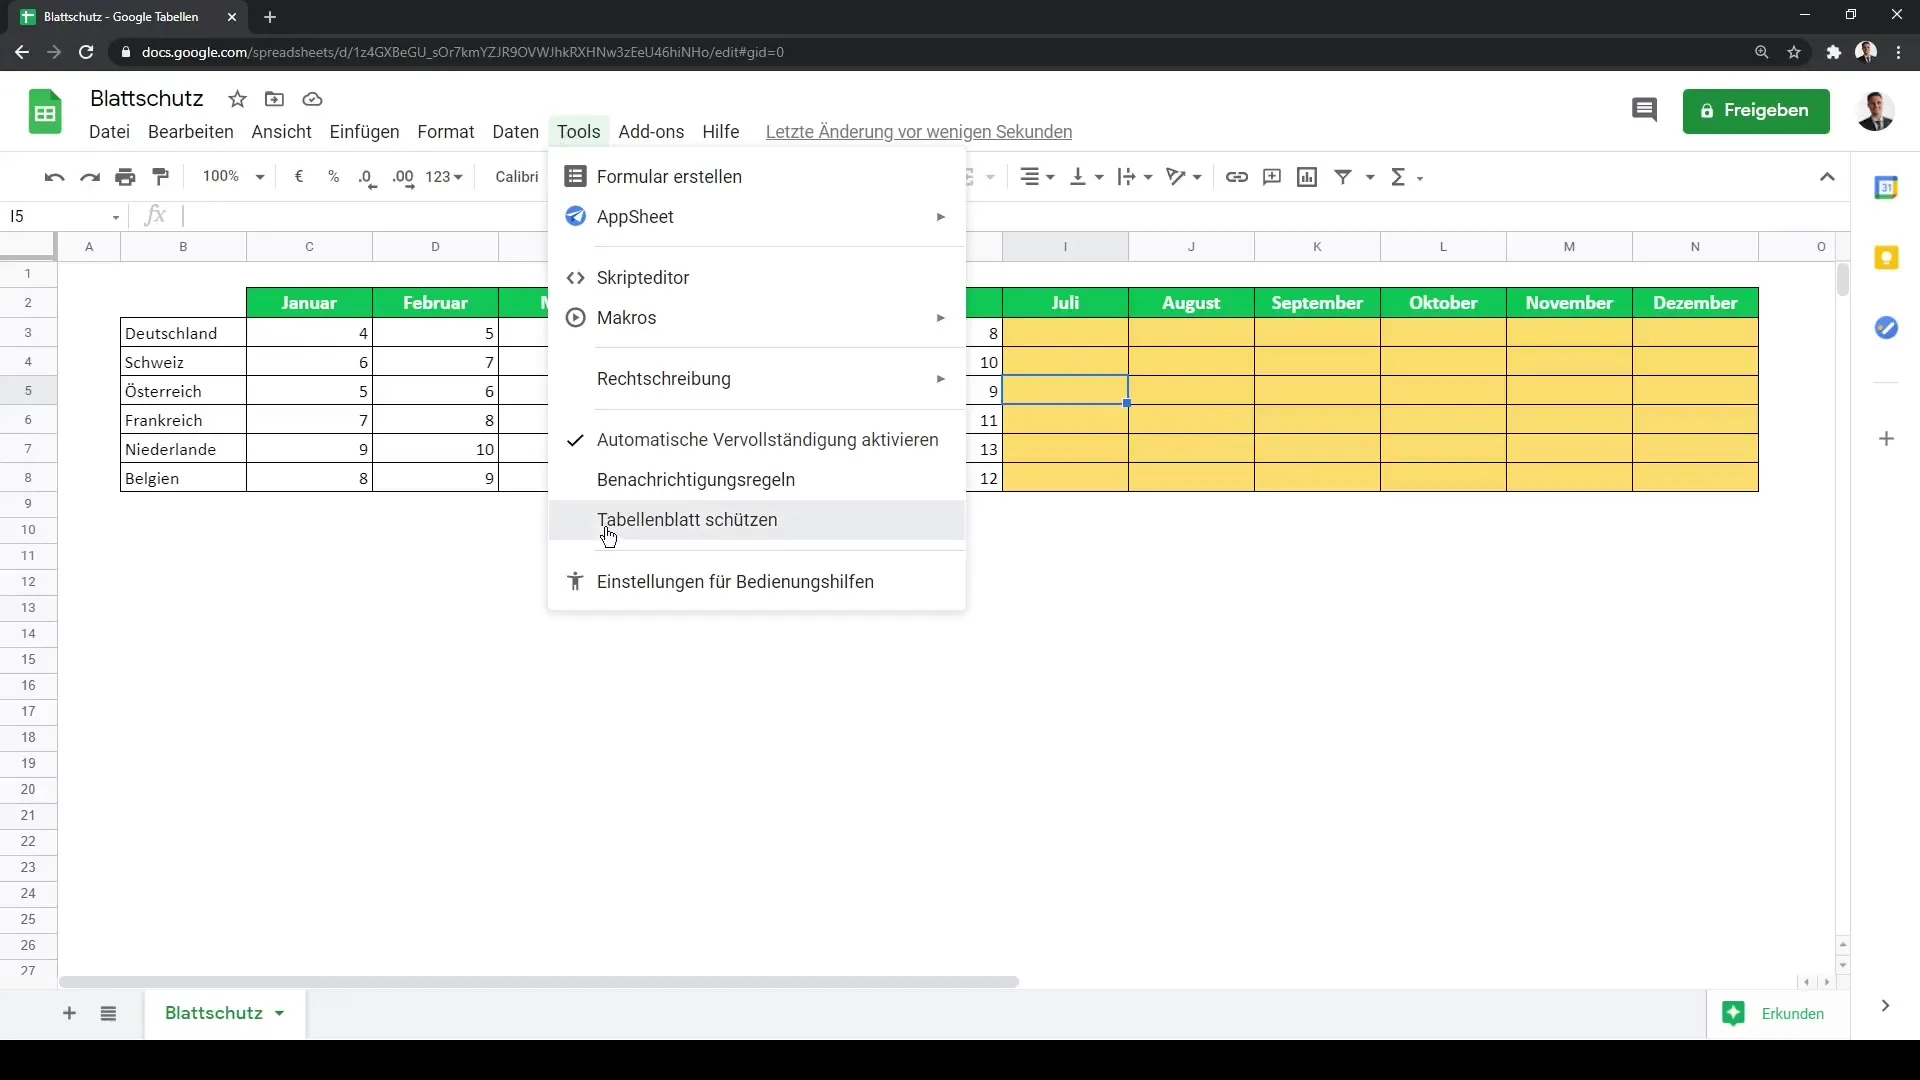Image resolution: width=1920 pixels, height=1080 pixels.
Task: Toggle Automatische Vervollständigung aktivieren
Action: point(757,440)
